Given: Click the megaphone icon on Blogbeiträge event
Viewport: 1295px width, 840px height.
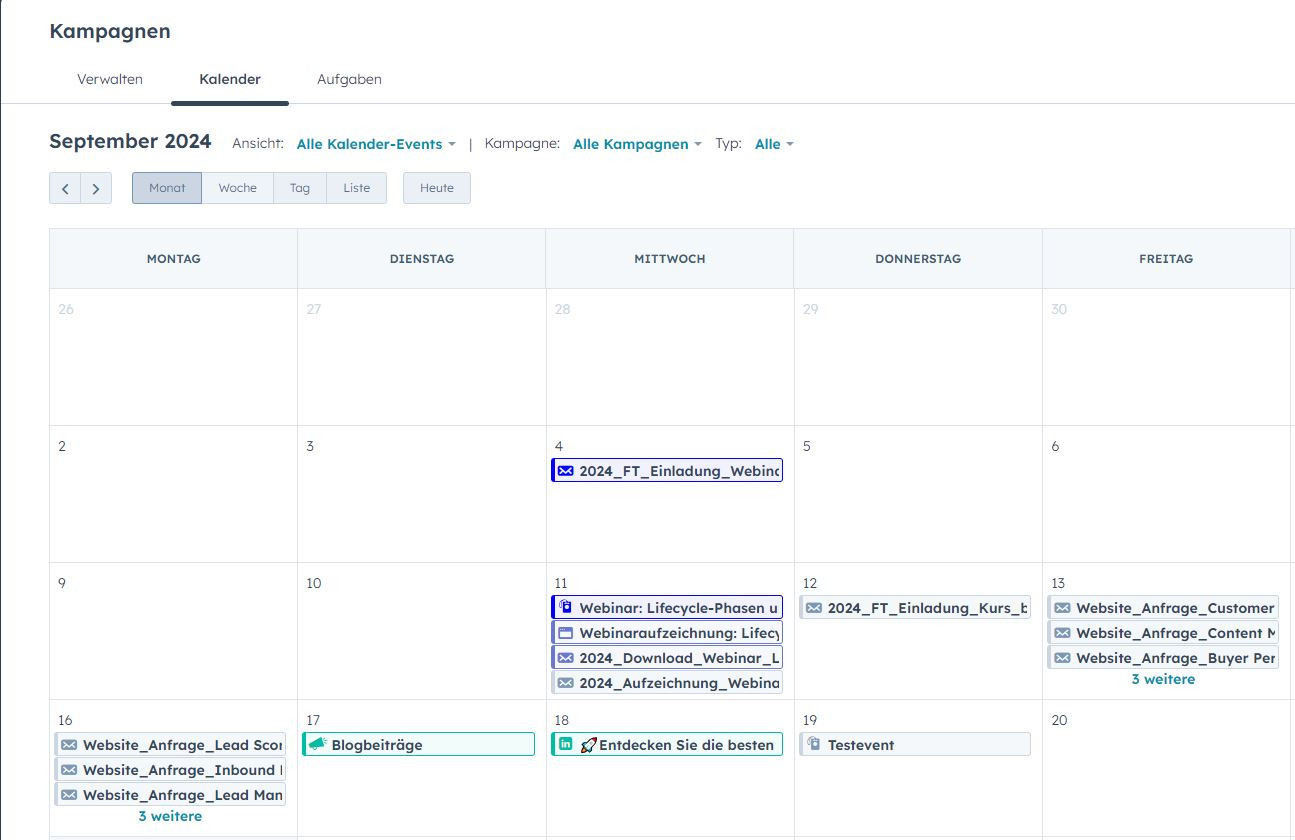Looking at the screenshot, I should 317,745.
